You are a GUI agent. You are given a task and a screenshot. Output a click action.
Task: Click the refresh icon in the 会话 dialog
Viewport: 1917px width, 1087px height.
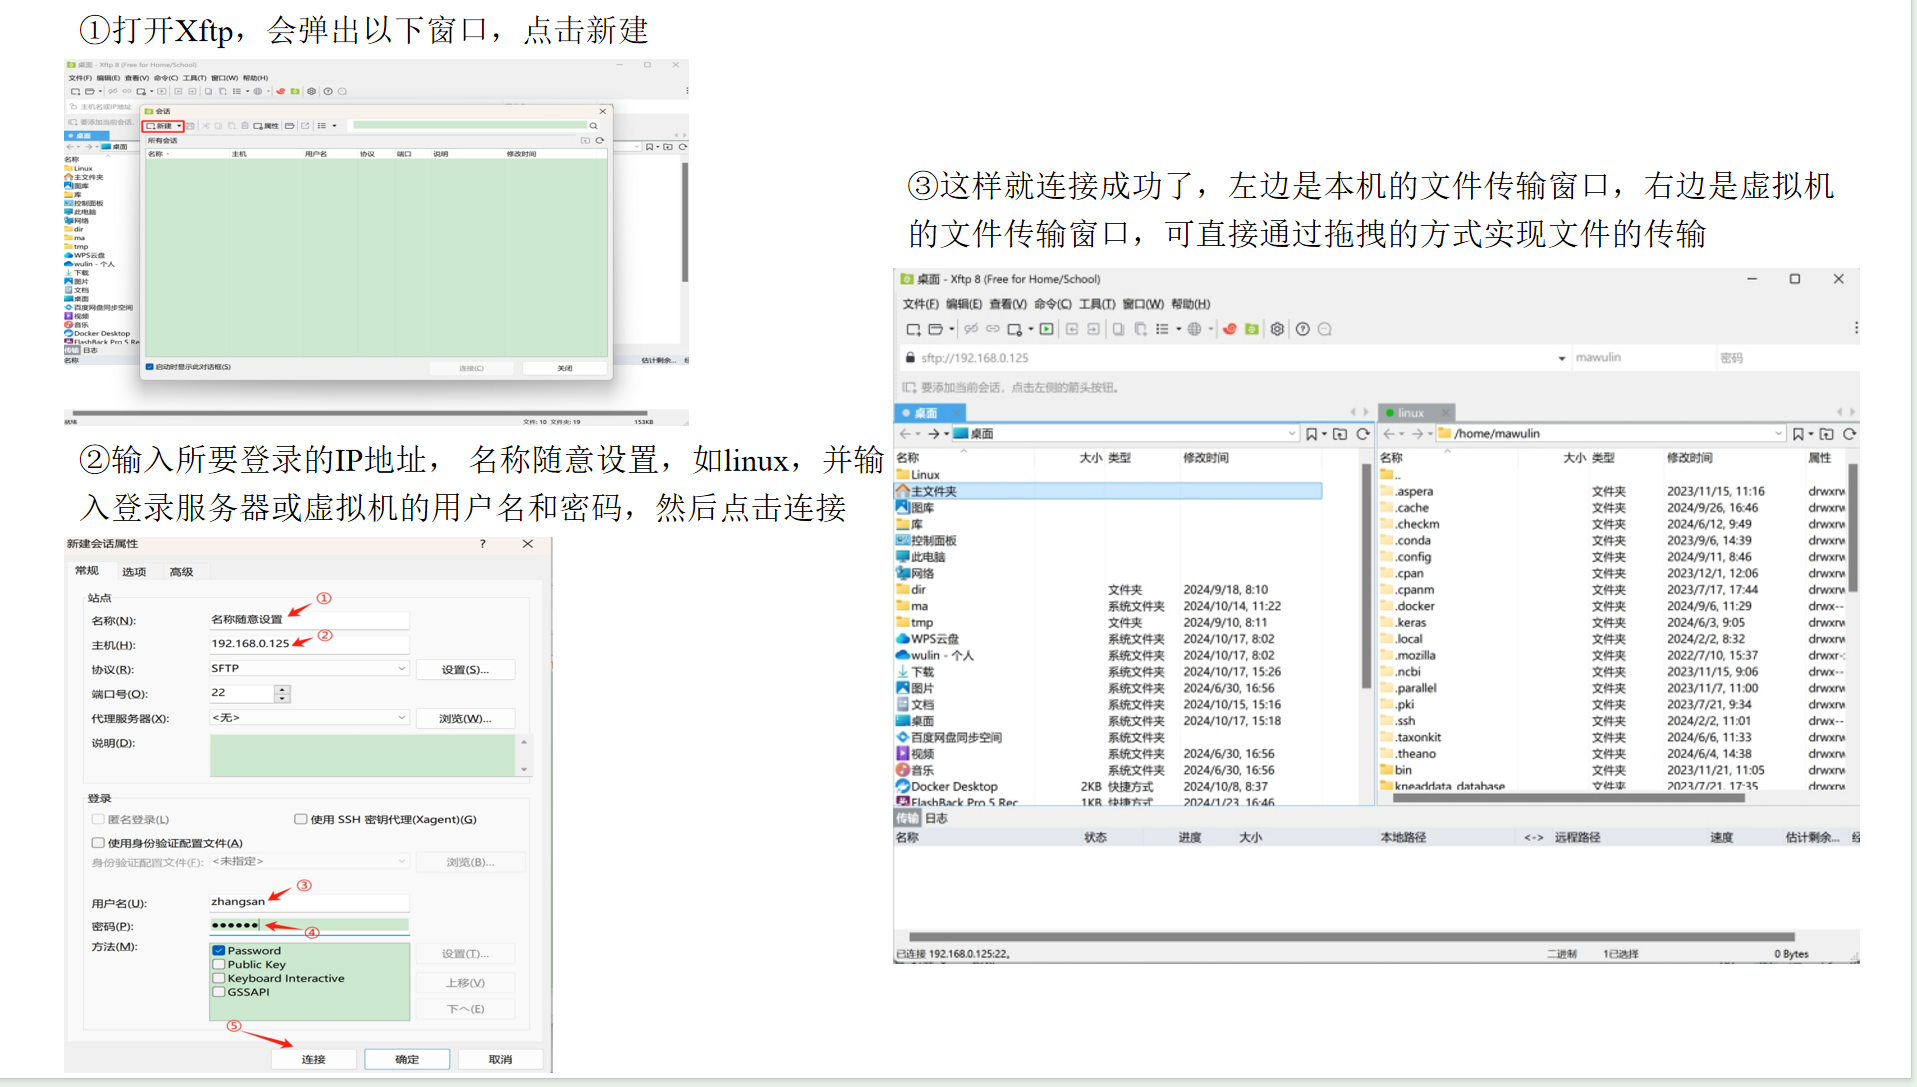click(x=600, y=140)
